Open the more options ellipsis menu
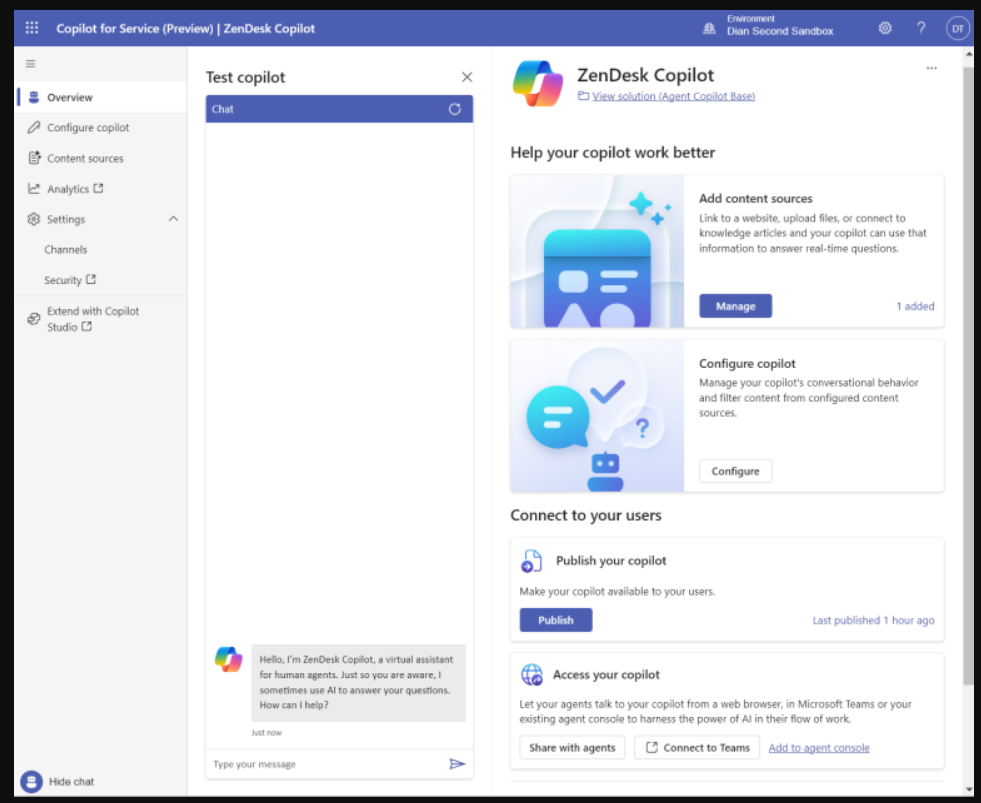This screenshot has width=981, height=803. (932, 68)
